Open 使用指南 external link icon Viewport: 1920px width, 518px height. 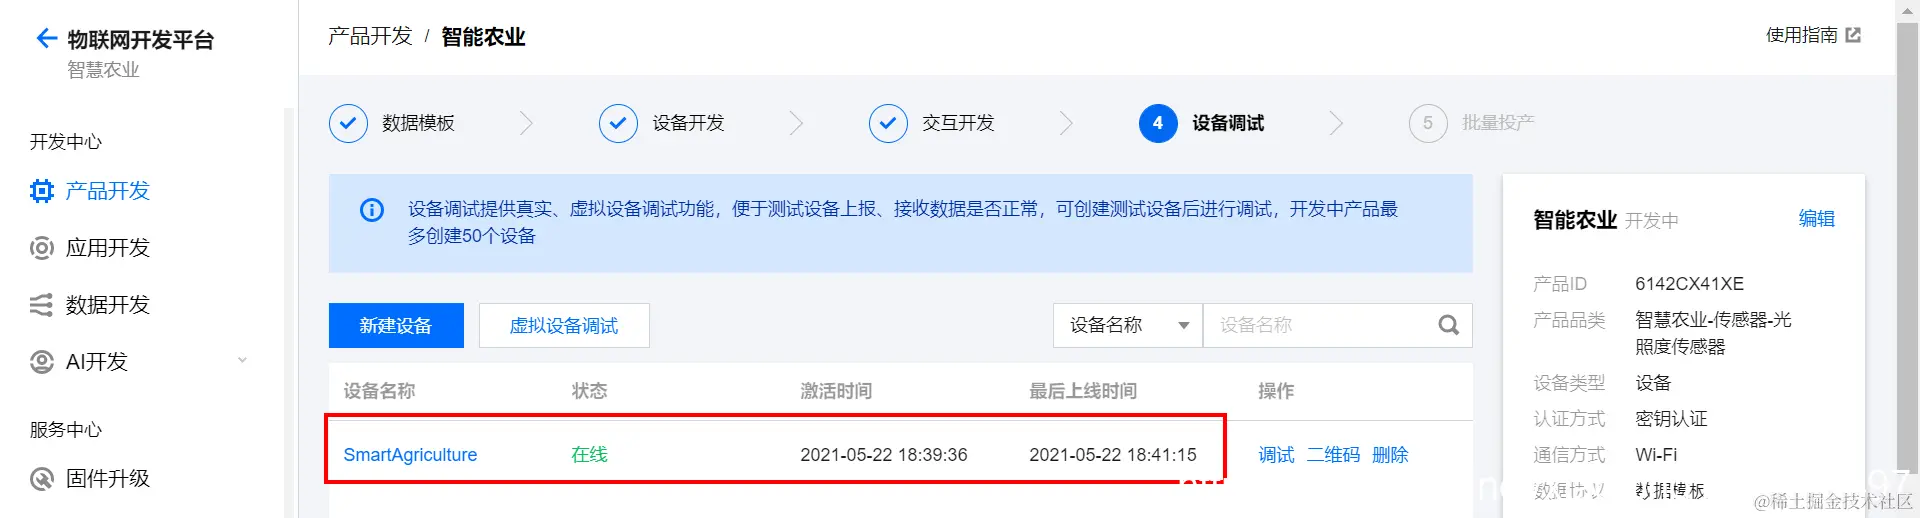coord(1853,35)
